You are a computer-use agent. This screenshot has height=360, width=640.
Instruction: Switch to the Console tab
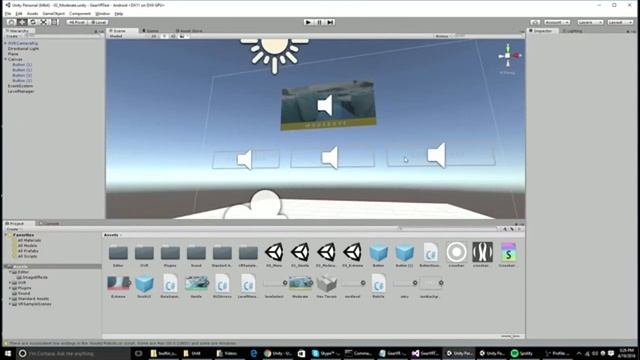click(x=50, y=223)
